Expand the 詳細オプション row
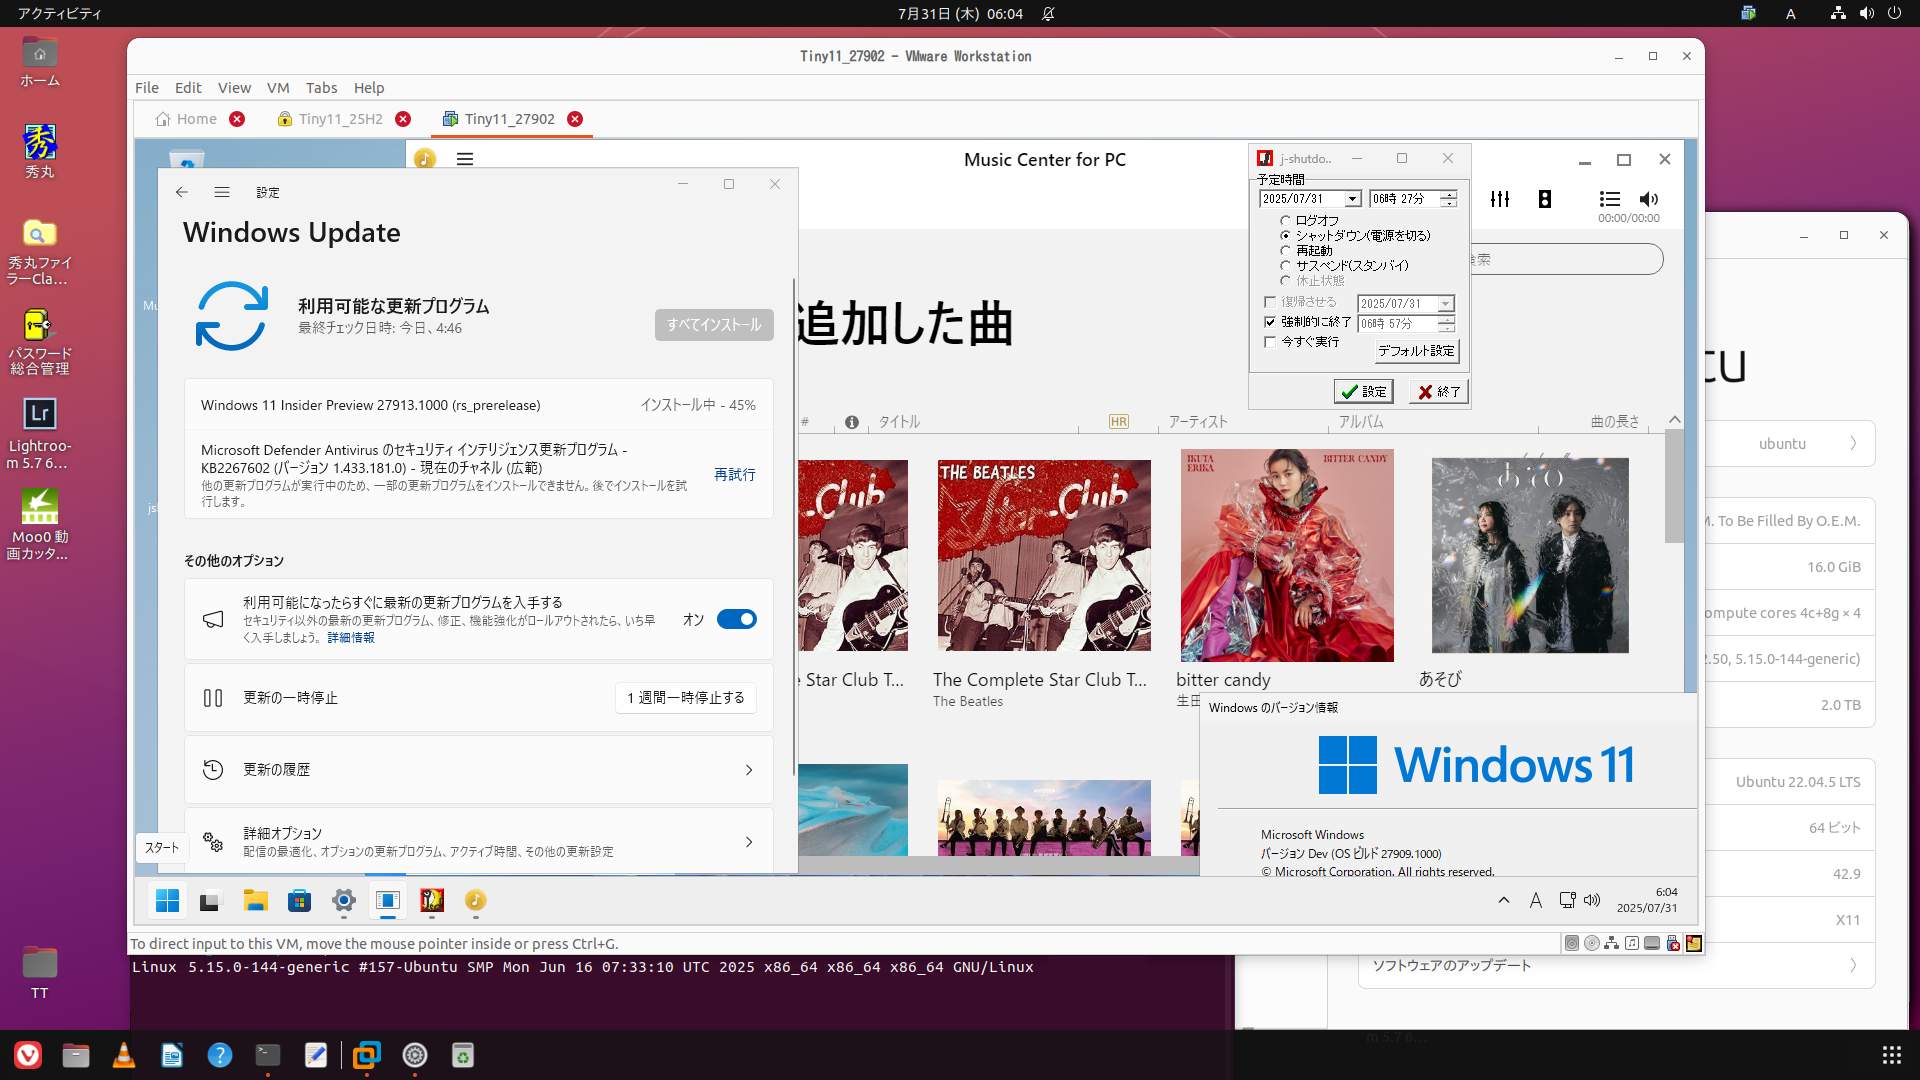The height and width of the screenshot is (1080, 1920). pos(479,841)
